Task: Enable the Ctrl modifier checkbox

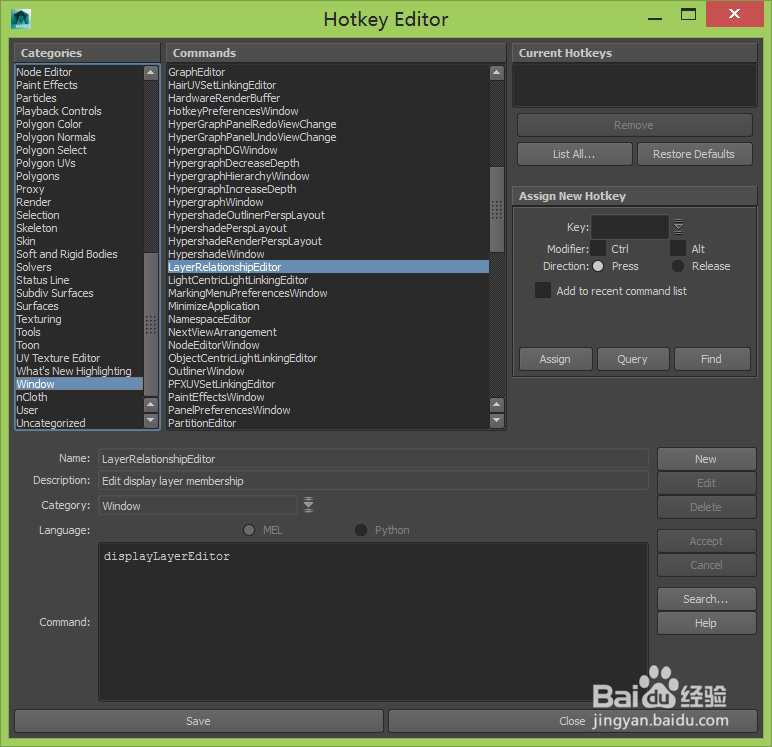Action: [x=598, y=249]
